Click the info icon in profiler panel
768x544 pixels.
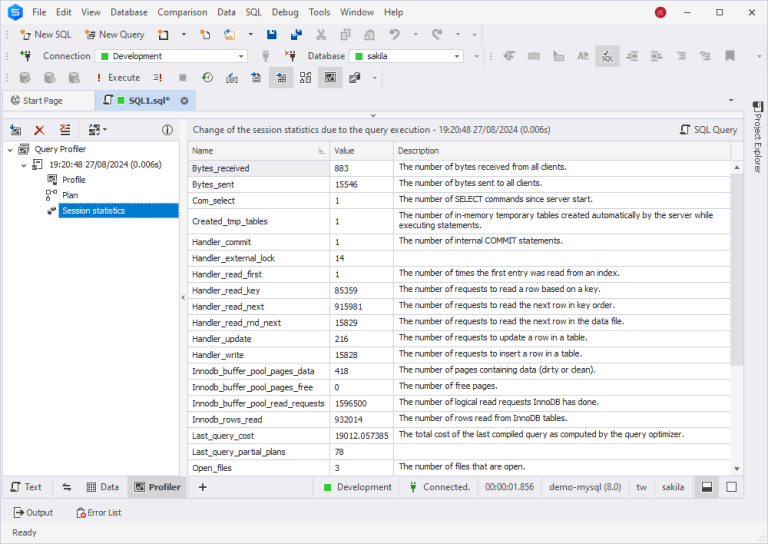pyautogui.click(x=167, y=130)
